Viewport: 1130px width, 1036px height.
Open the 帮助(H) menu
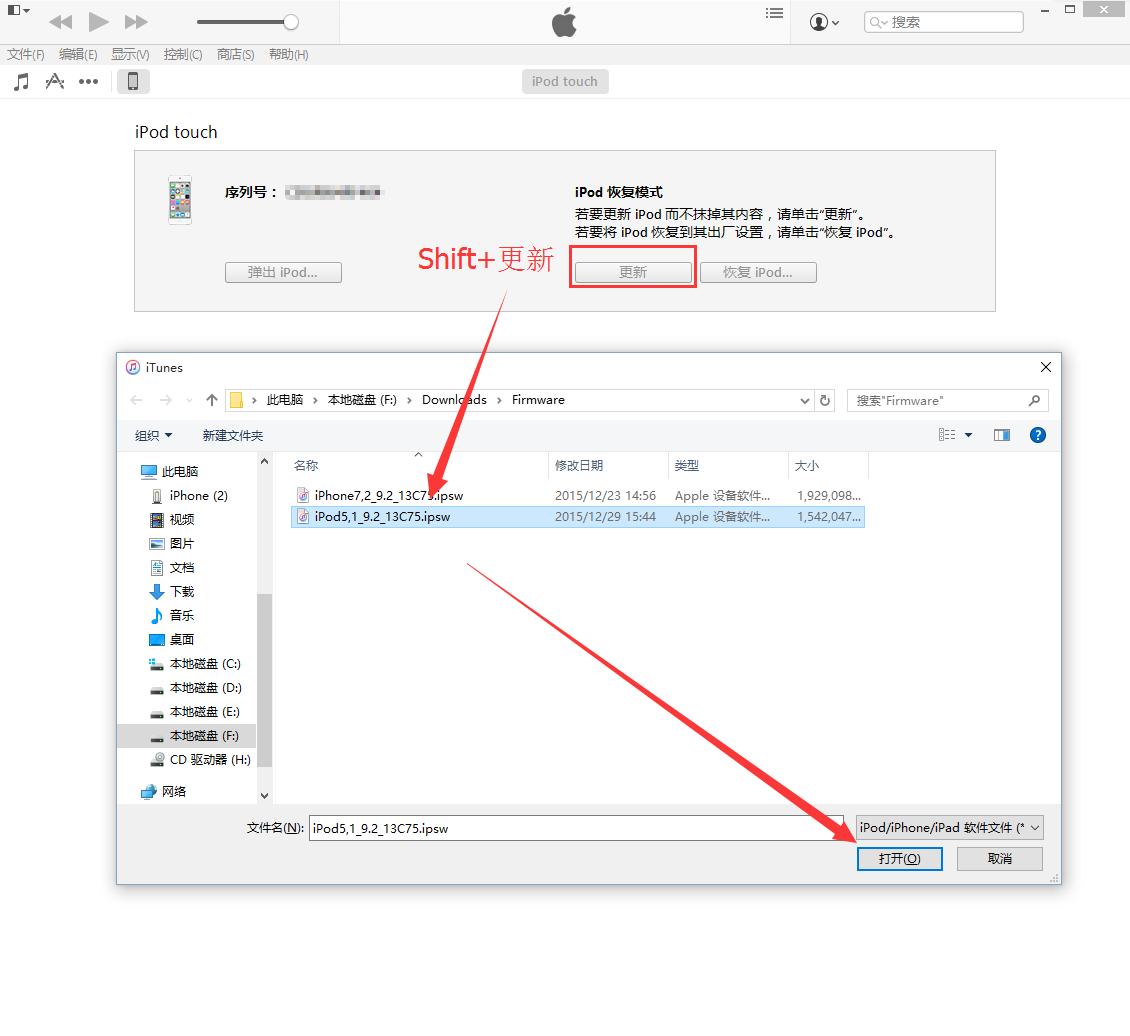pos(288,55)
